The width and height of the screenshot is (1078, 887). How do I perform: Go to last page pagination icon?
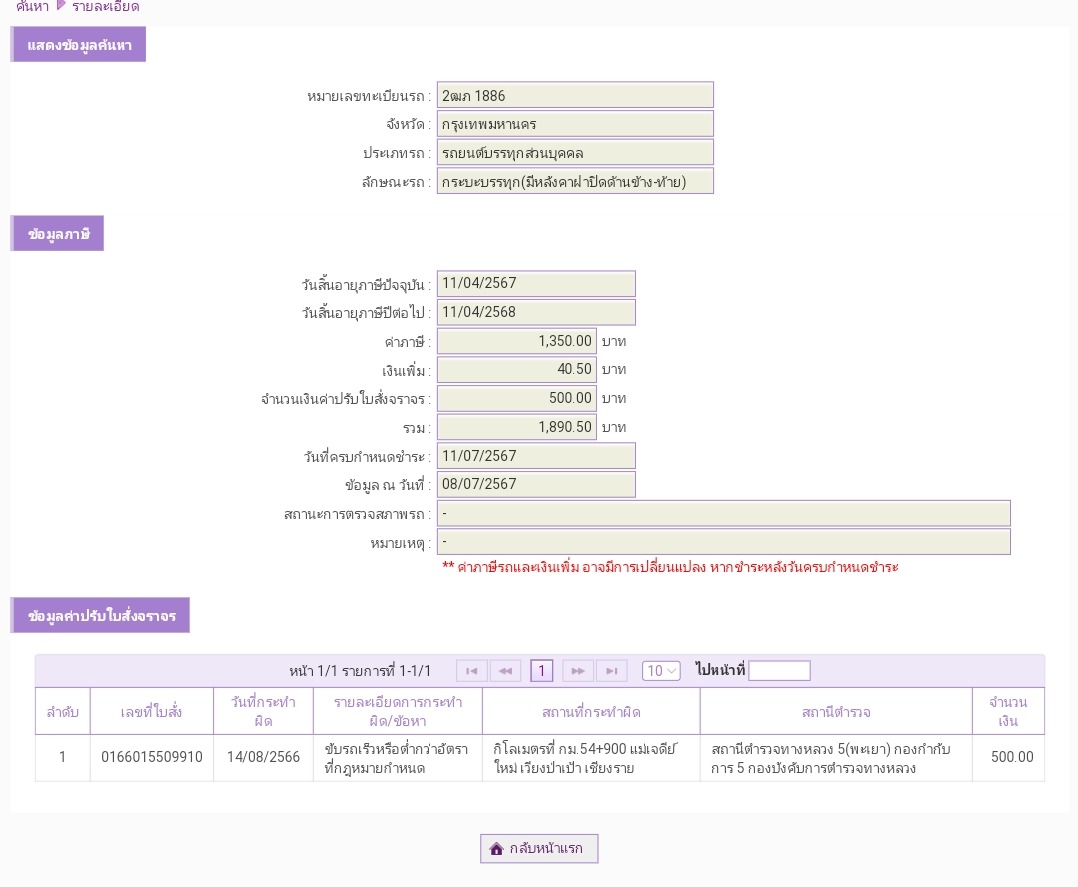(x=612, y=670)
